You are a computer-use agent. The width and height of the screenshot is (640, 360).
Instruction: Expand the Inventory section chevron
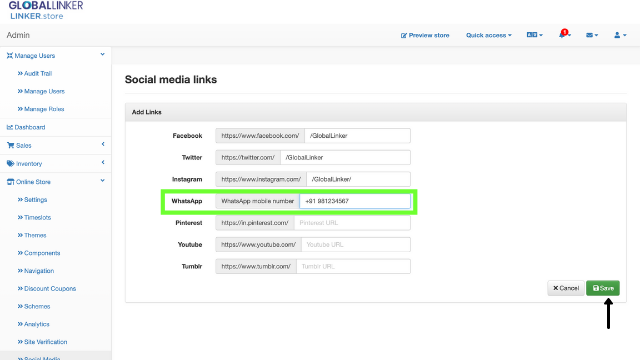point(103,162)
